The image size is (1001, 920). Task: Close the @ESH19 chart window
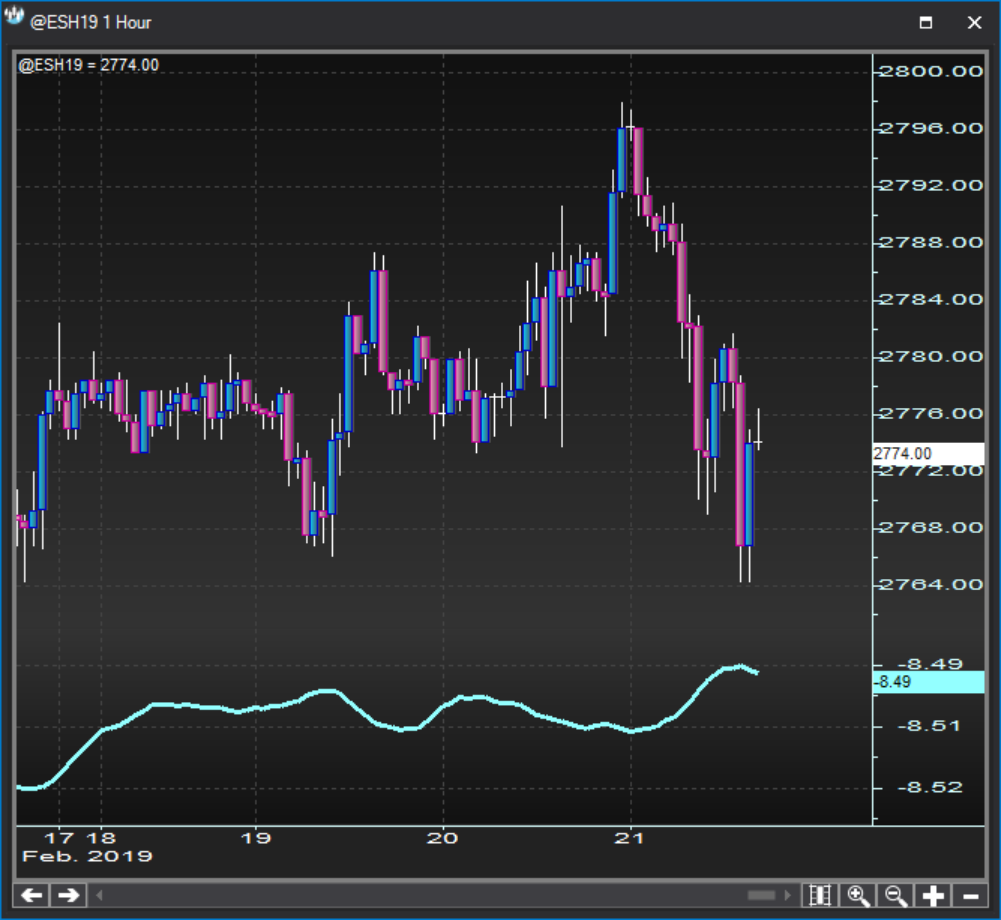pyautogui.click(x=974, y=23)
